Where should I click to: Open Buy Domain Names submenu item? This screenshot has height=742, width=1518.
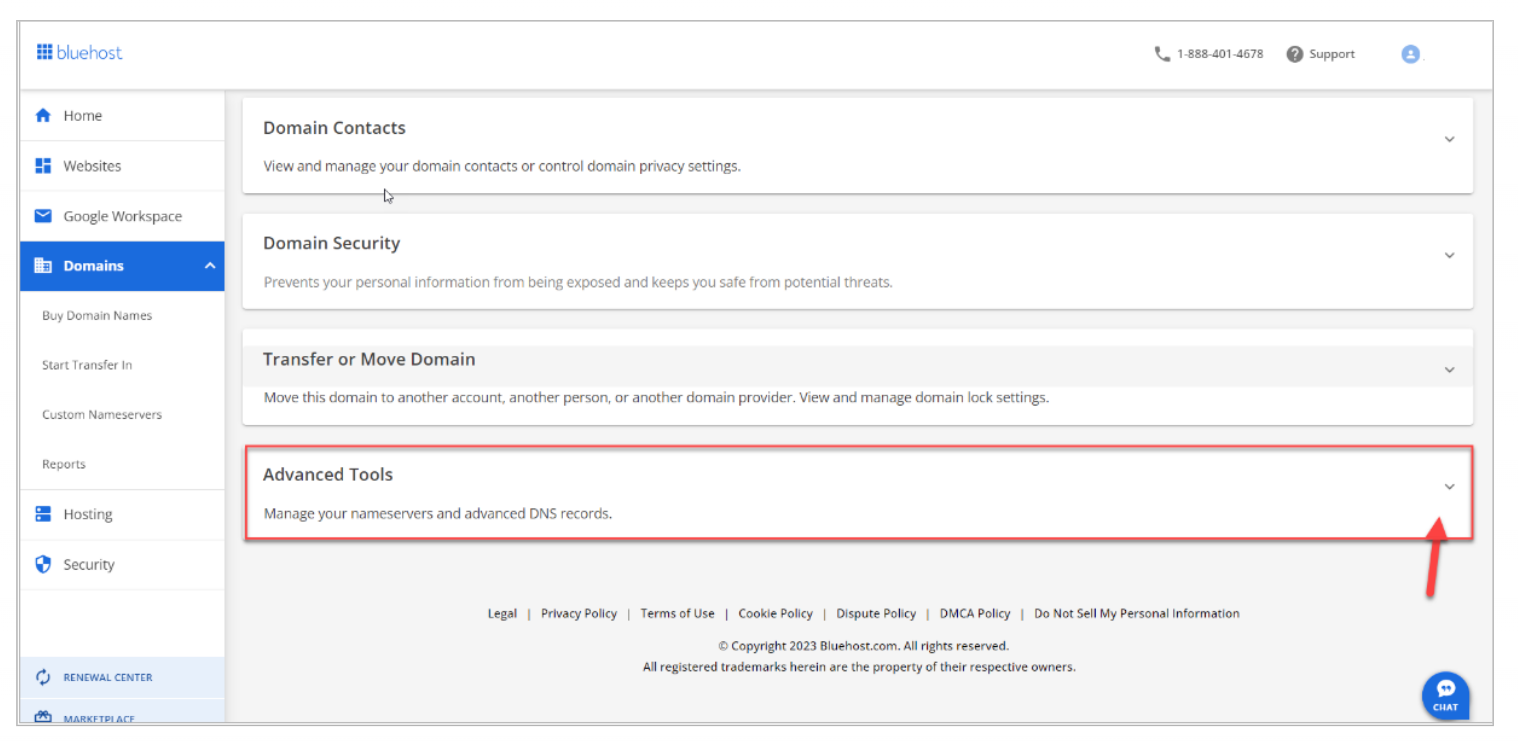(97, 316)
